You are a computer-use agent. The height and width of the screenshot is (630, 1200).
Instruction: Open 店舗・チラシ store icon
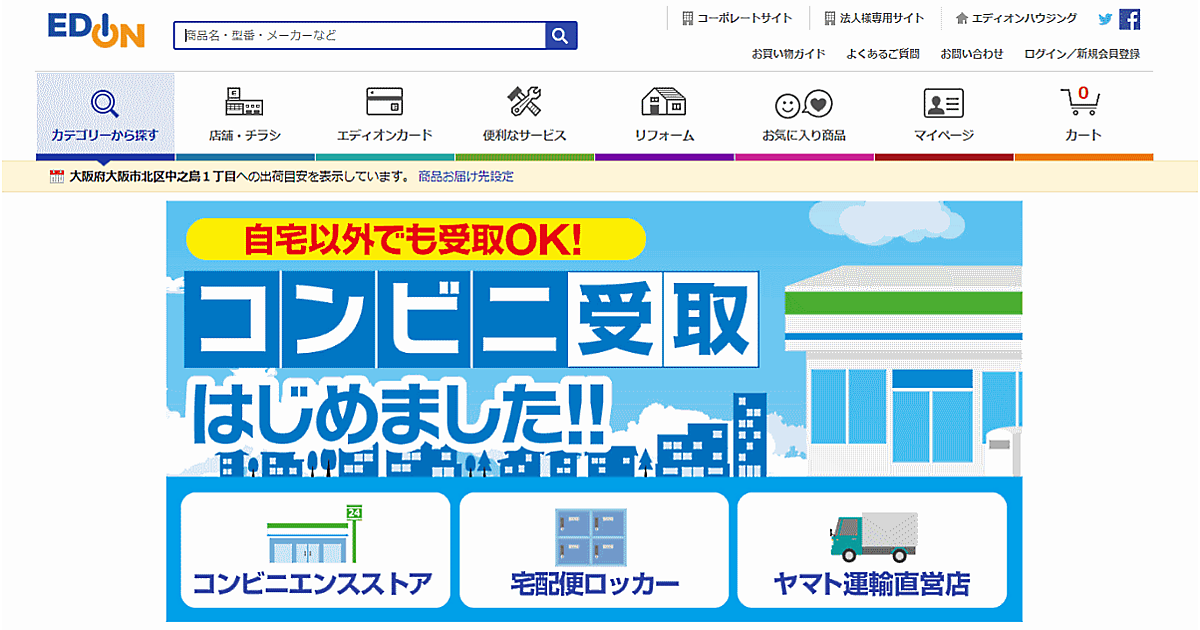pyautogui.click(x=244, y=104)
